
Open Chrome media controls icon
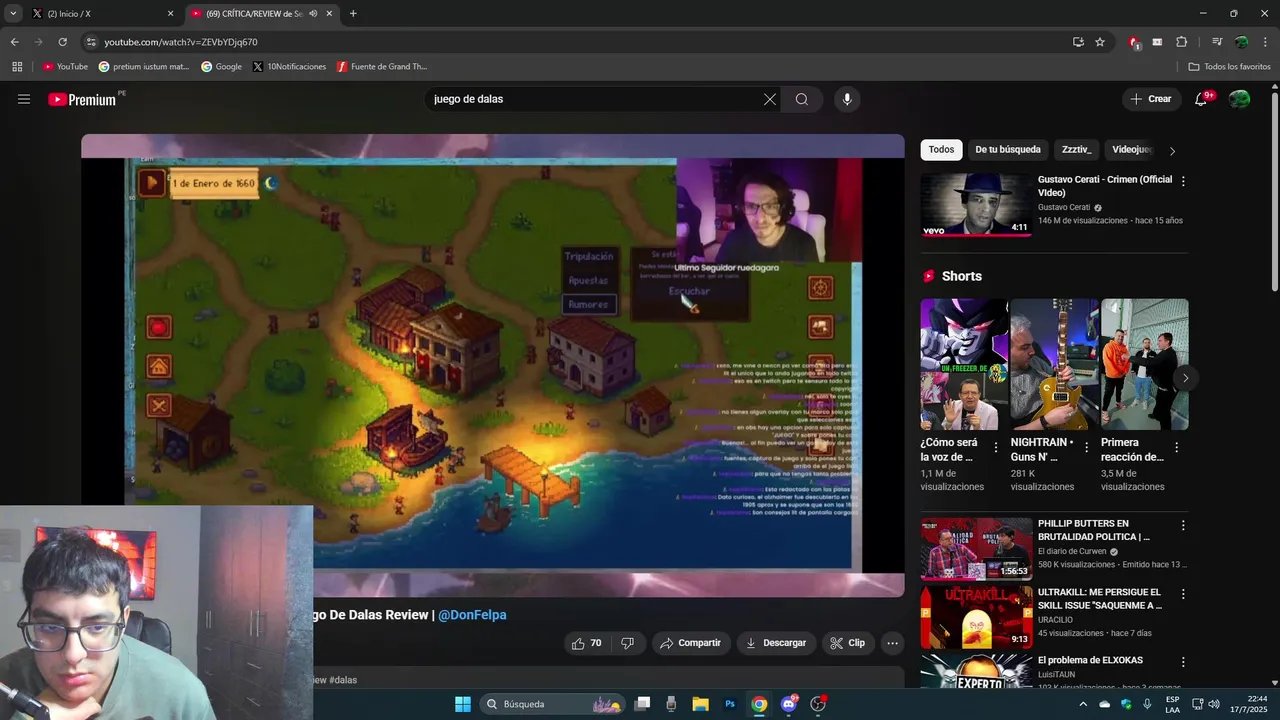click(1217, 42)
